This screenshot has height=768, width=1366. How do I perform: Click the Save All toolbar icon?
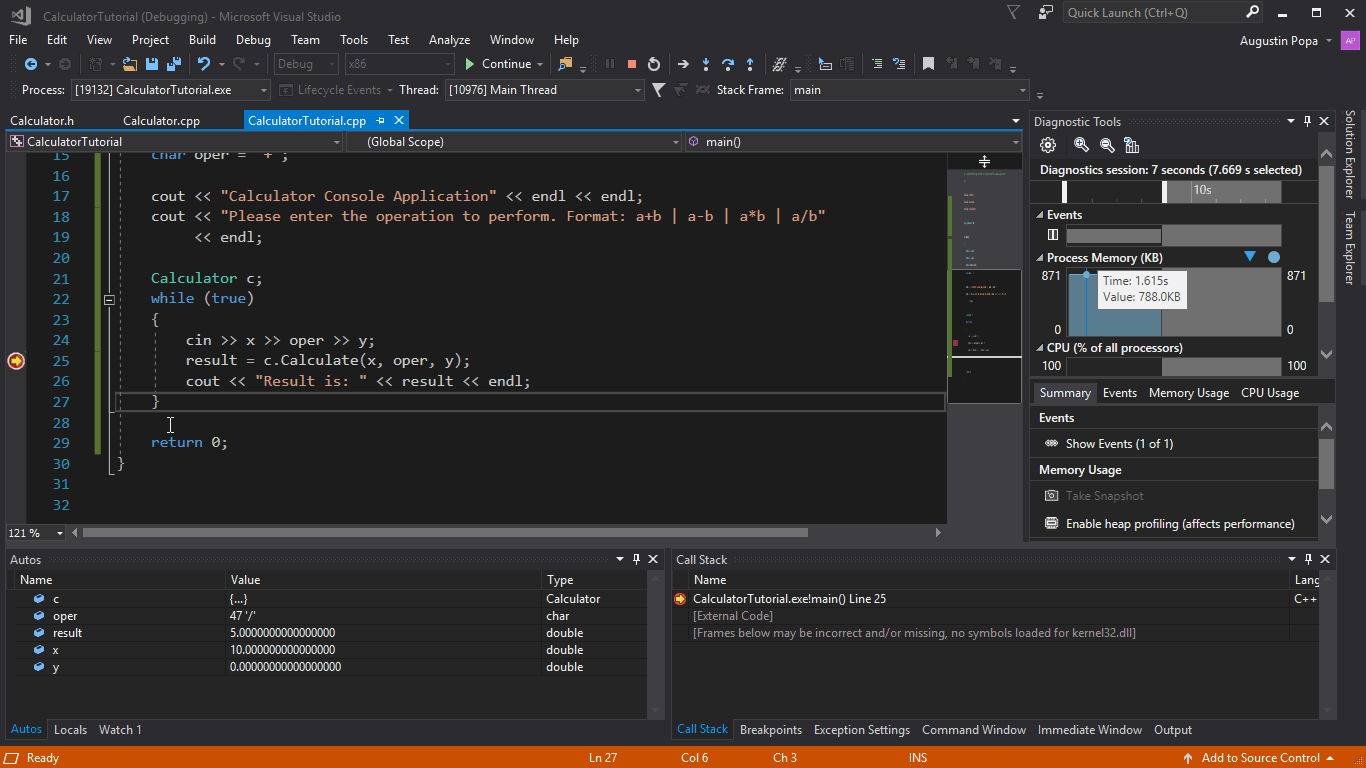pyautogui.click(x=173, y=64)
